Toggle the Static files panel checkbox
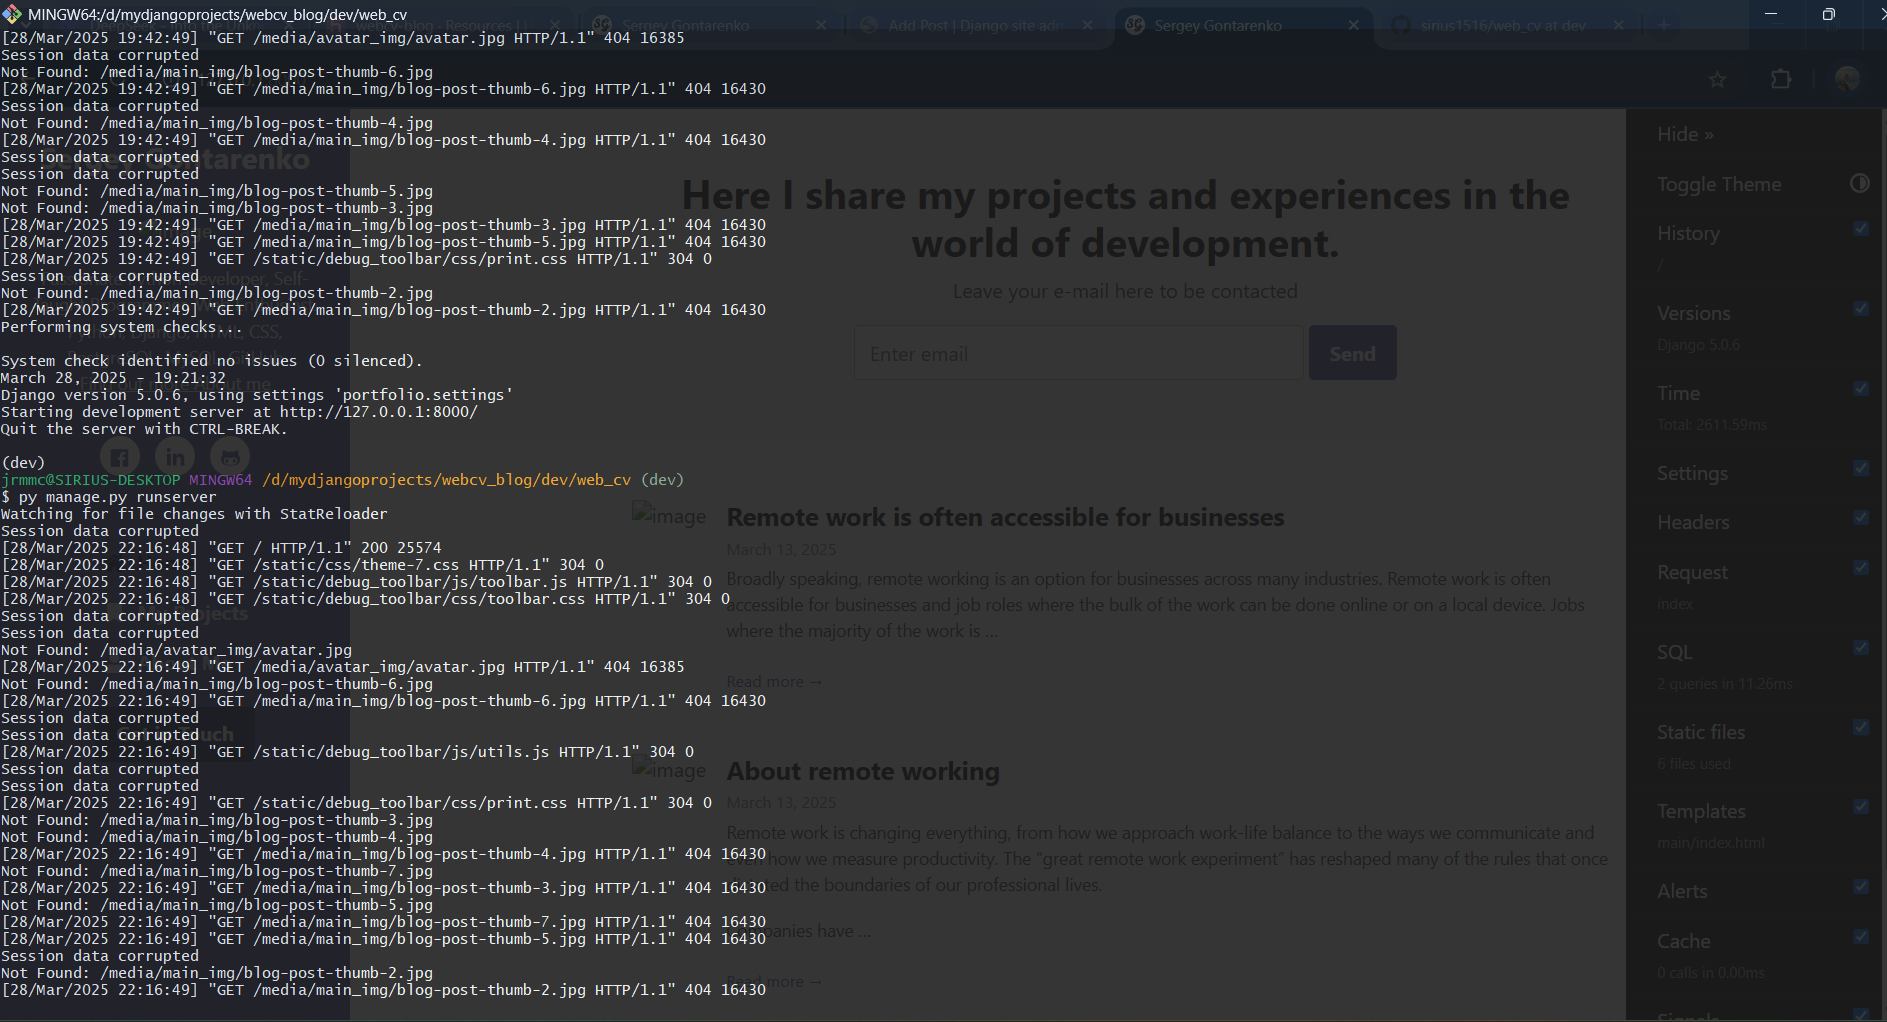 point(1860,727)
